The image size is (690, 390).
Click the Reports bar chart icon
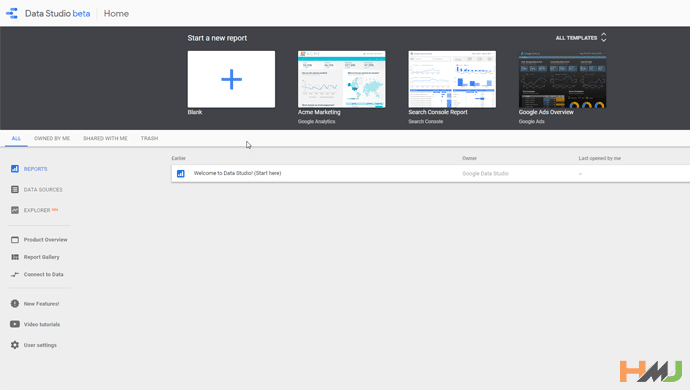[15, 169]
